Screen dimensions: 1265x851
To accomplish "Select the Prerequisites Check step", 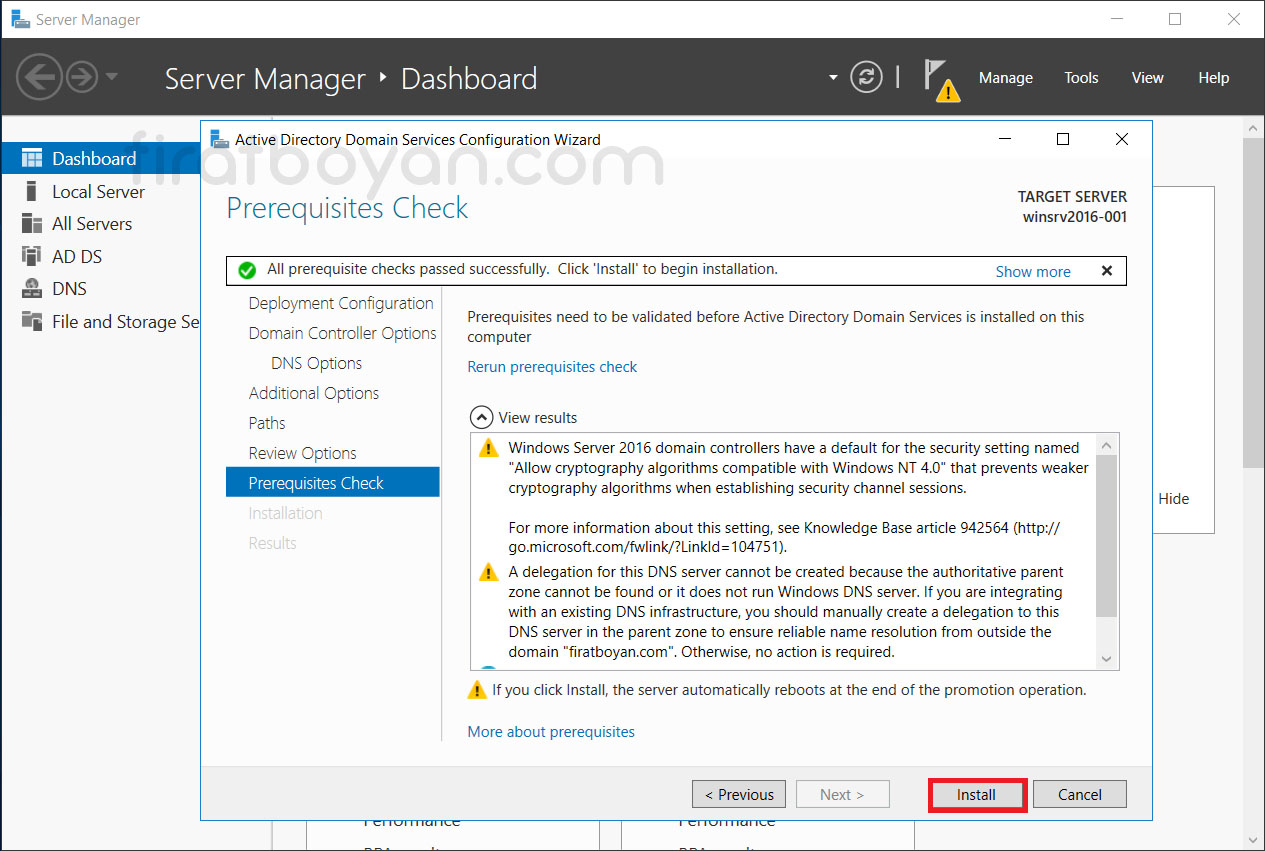I will pyautogui.click(x=333, y=482).
